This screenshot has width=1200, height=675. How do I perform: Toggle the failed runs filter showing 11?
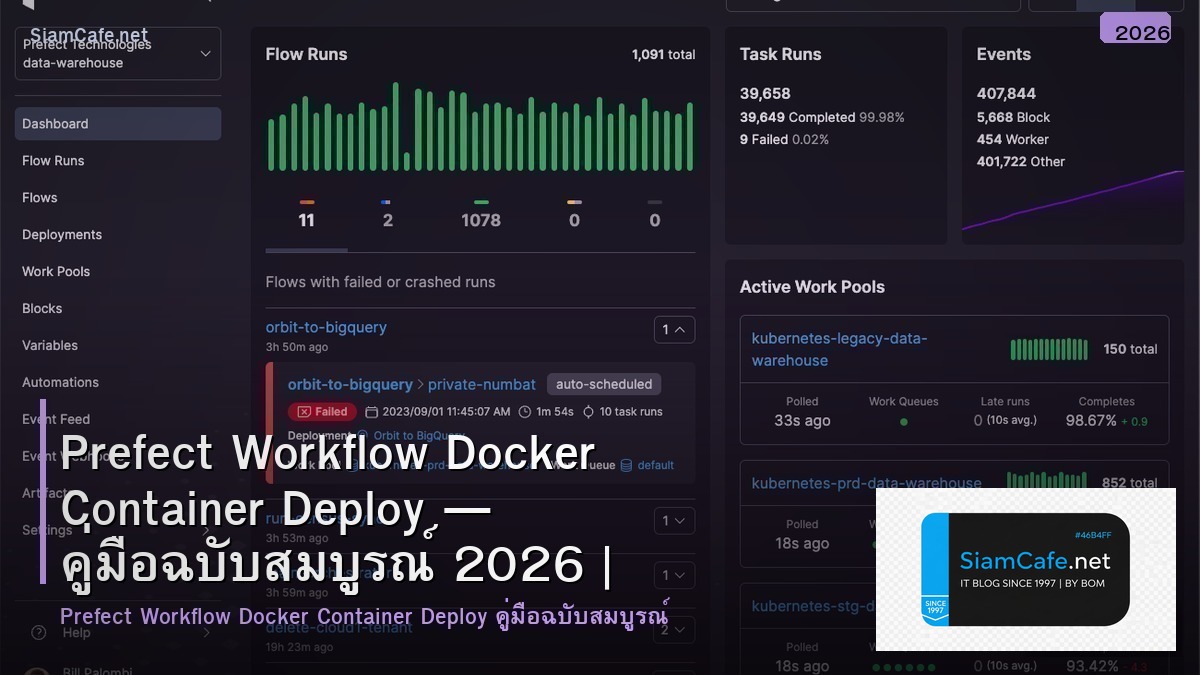point(306,211)
